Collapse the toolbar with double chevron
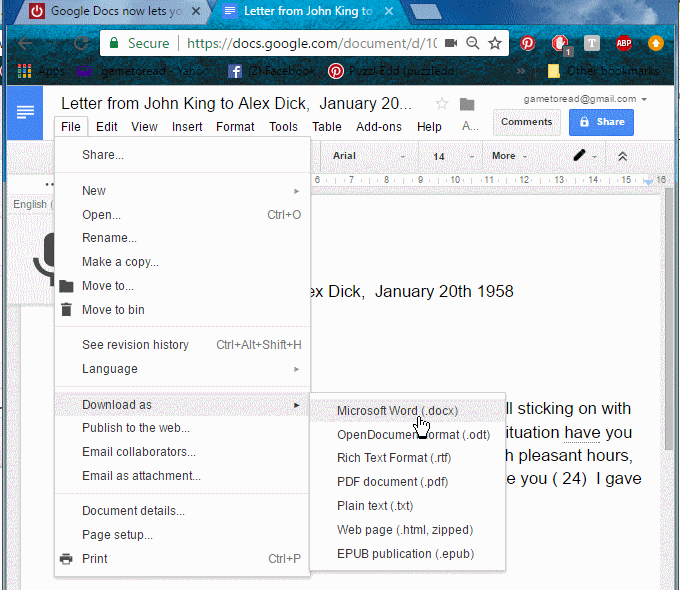680x590 pixels. (x=622, y=156)
